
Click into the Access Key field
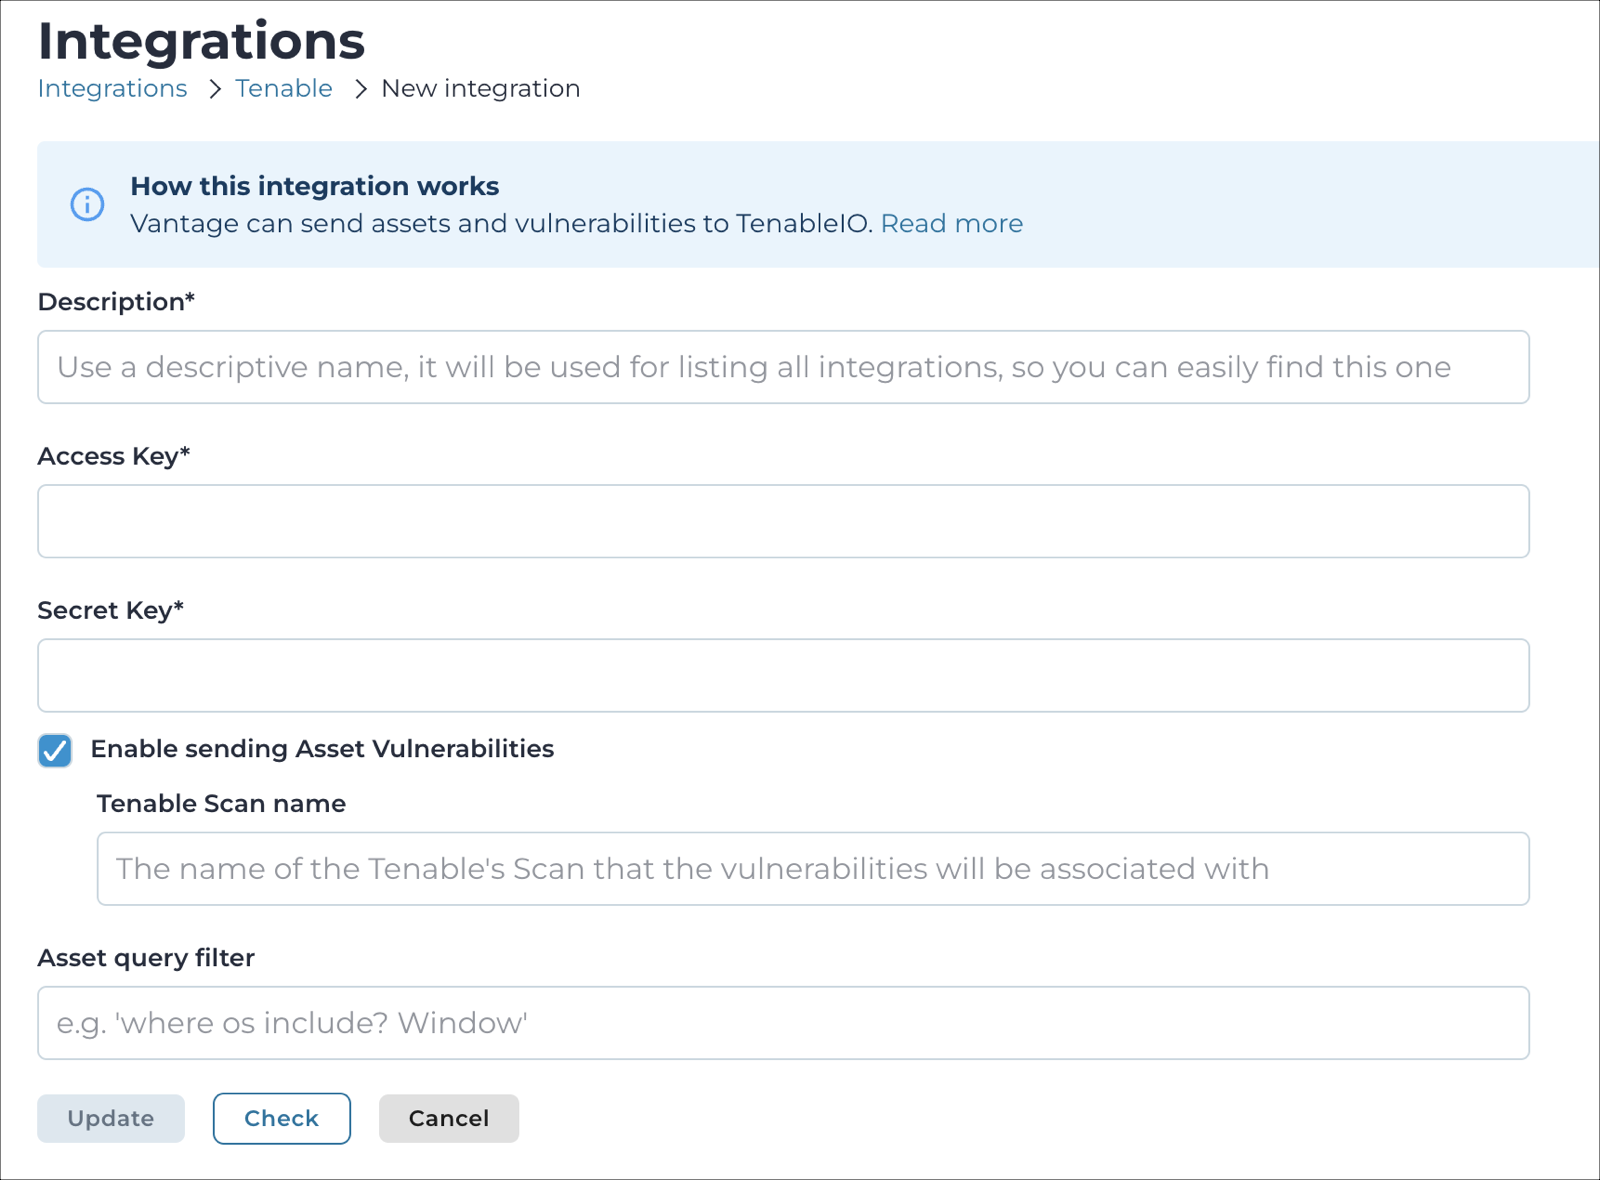pos(783,521)
